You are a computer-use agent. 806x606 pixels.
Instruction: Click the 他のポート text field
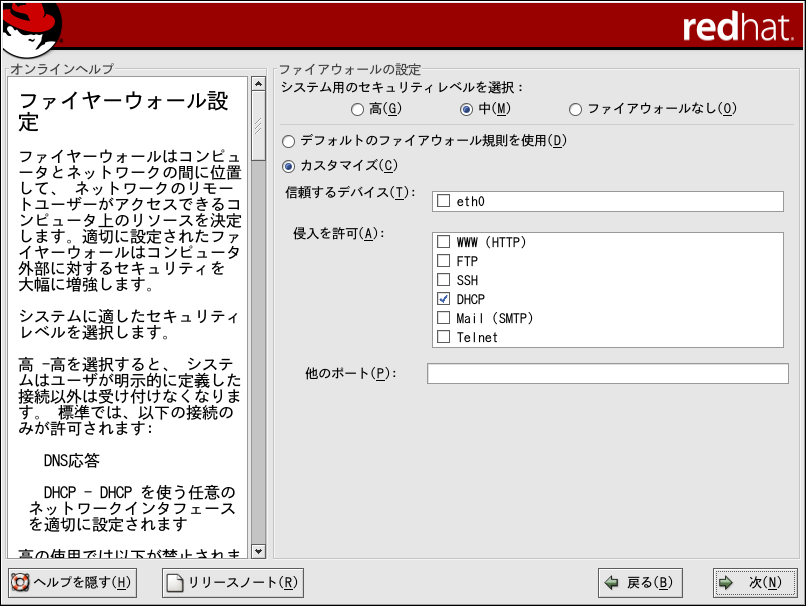tap(607, 373)
